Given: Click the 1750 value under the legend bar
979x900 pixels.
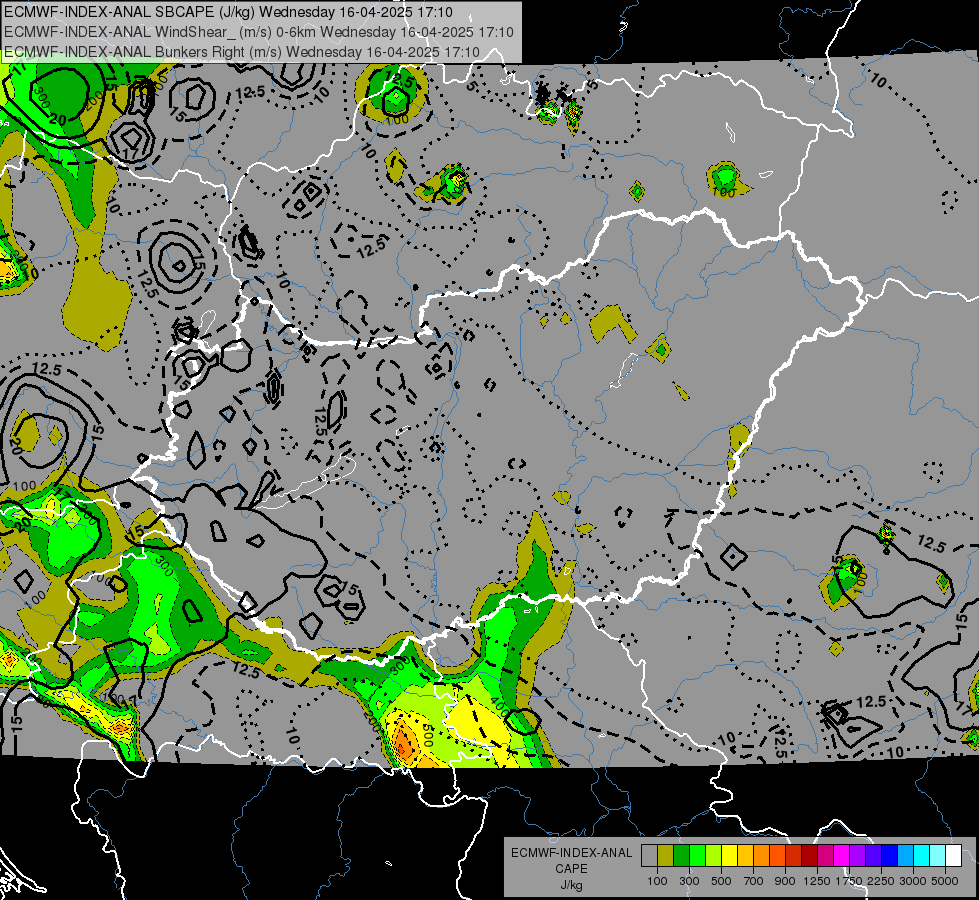Looking at the screenshot, I should pos(850,881).
